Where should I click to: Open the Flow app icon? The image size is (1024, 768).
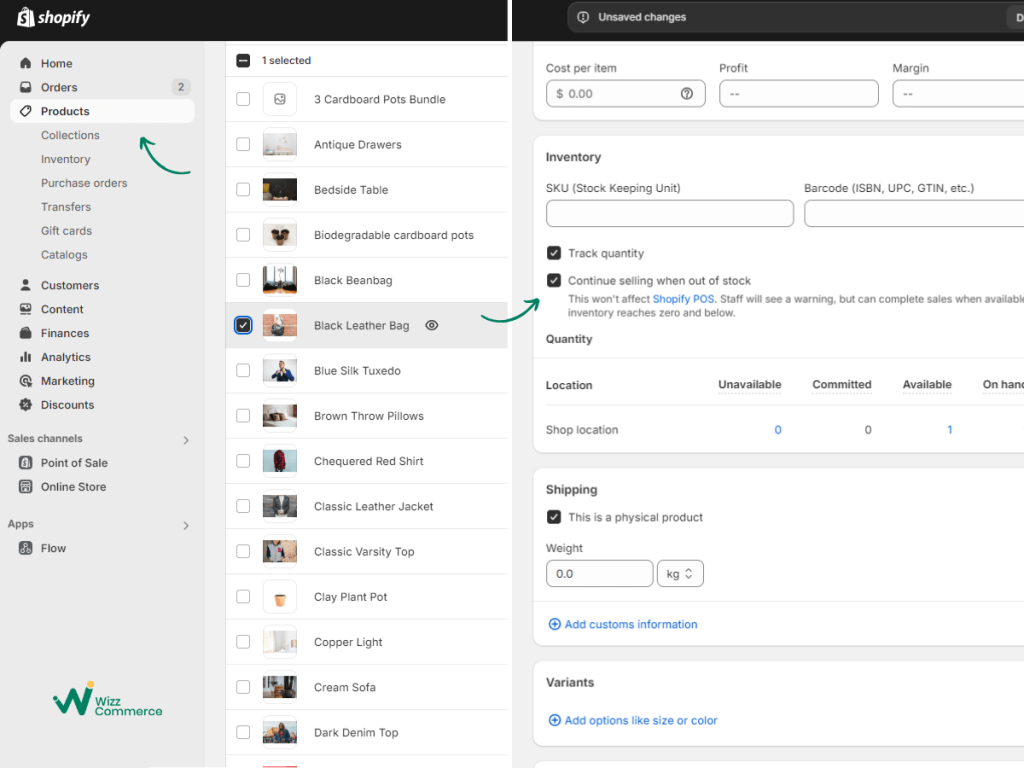pyautogui.click(x=25, y=548)
